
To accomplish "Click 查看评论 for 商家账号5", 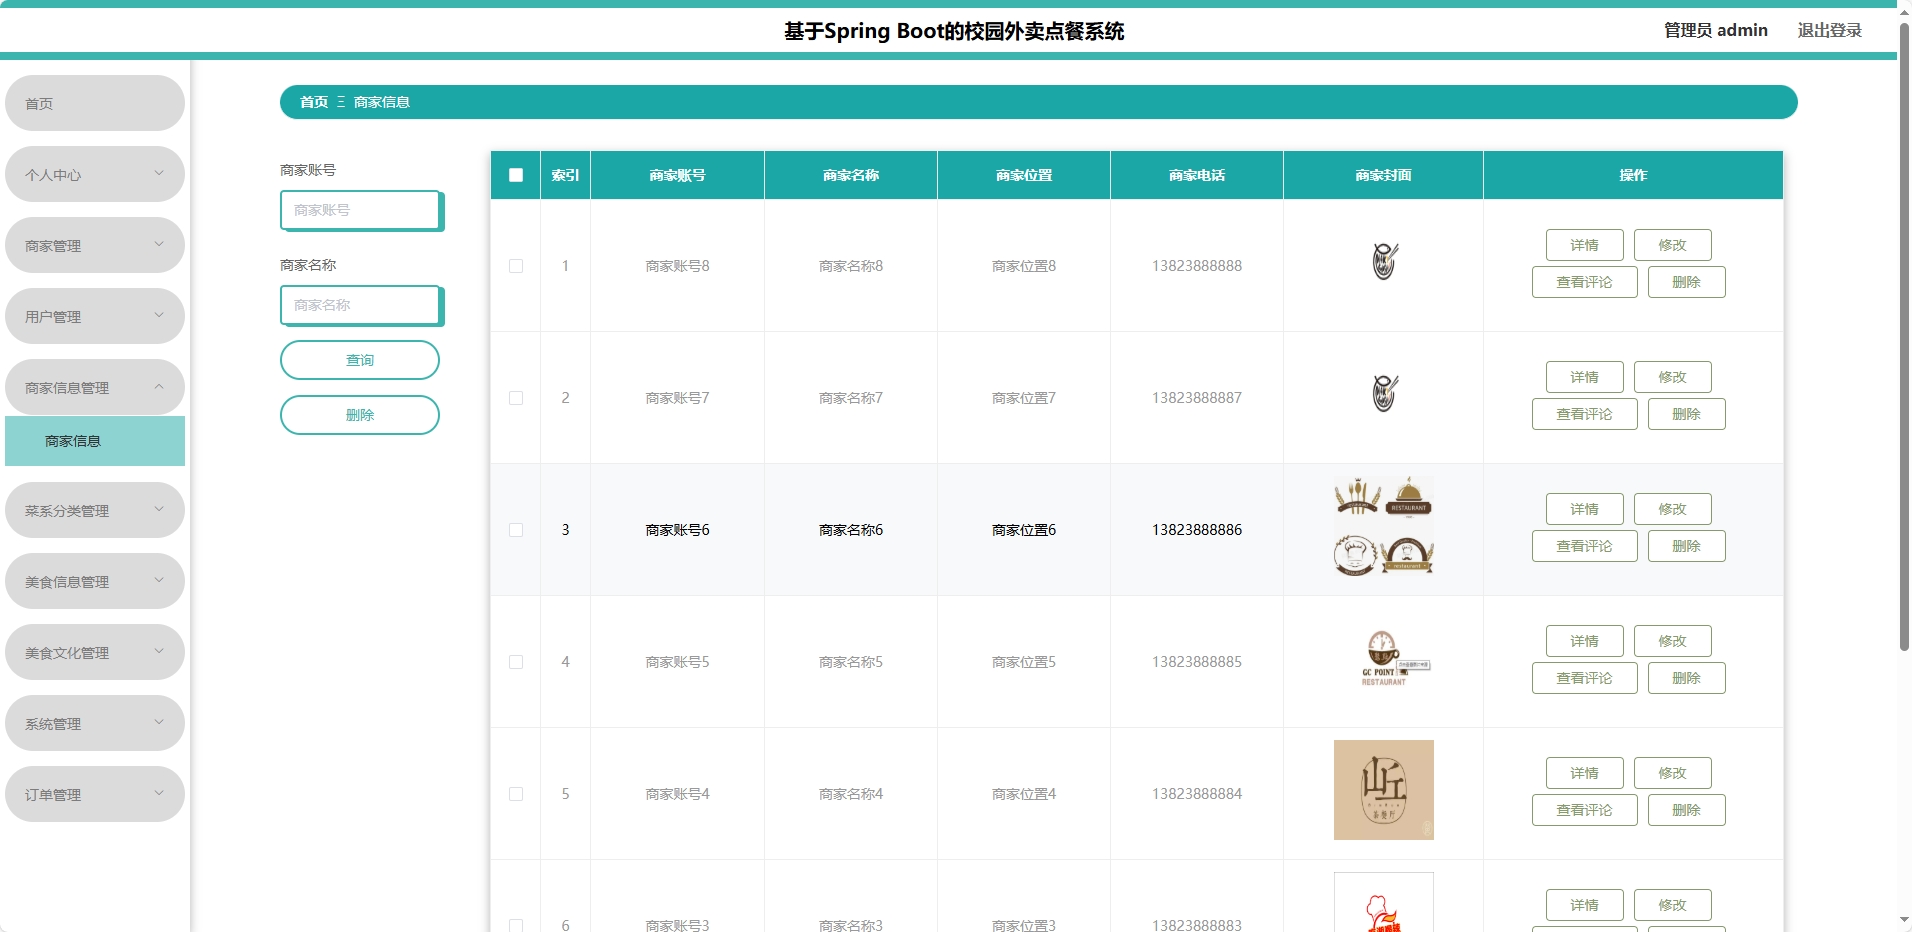I will [1584, 678].
